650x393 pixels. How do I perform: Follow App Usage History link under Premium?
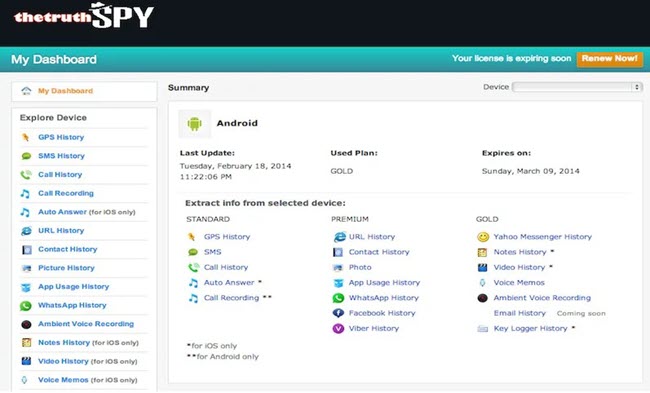(x=384, y=283)
